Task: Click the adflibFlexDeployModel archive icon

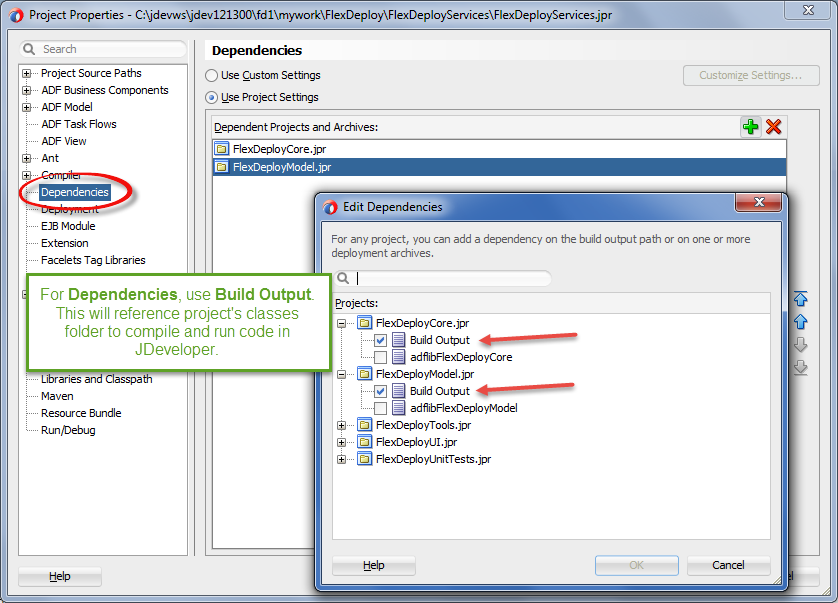Action: 398,408
